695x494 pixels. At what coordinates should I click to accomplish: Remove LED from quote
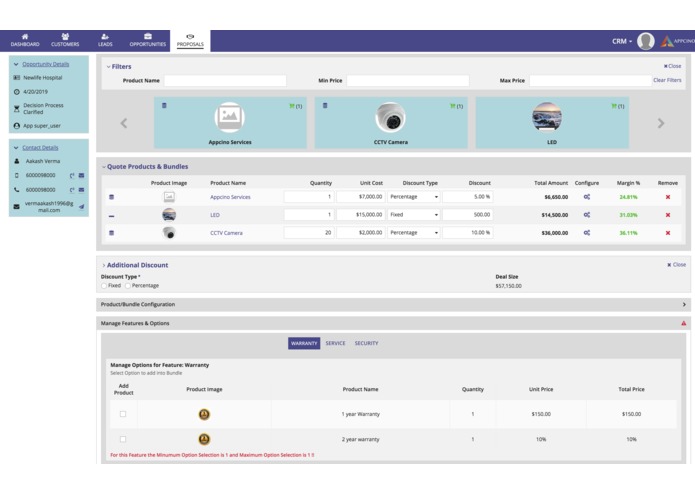click(668, 215)
